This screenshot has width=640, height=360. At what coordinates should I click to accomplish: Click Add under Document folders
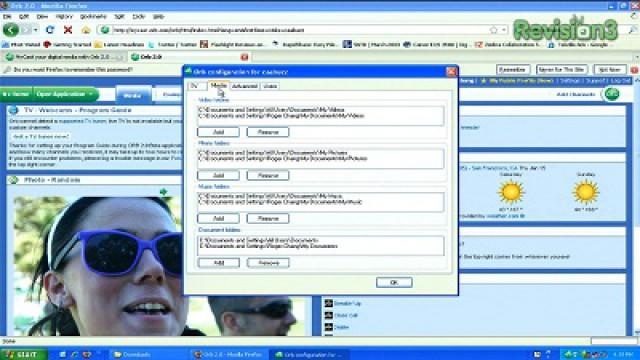tap(219, 262)
